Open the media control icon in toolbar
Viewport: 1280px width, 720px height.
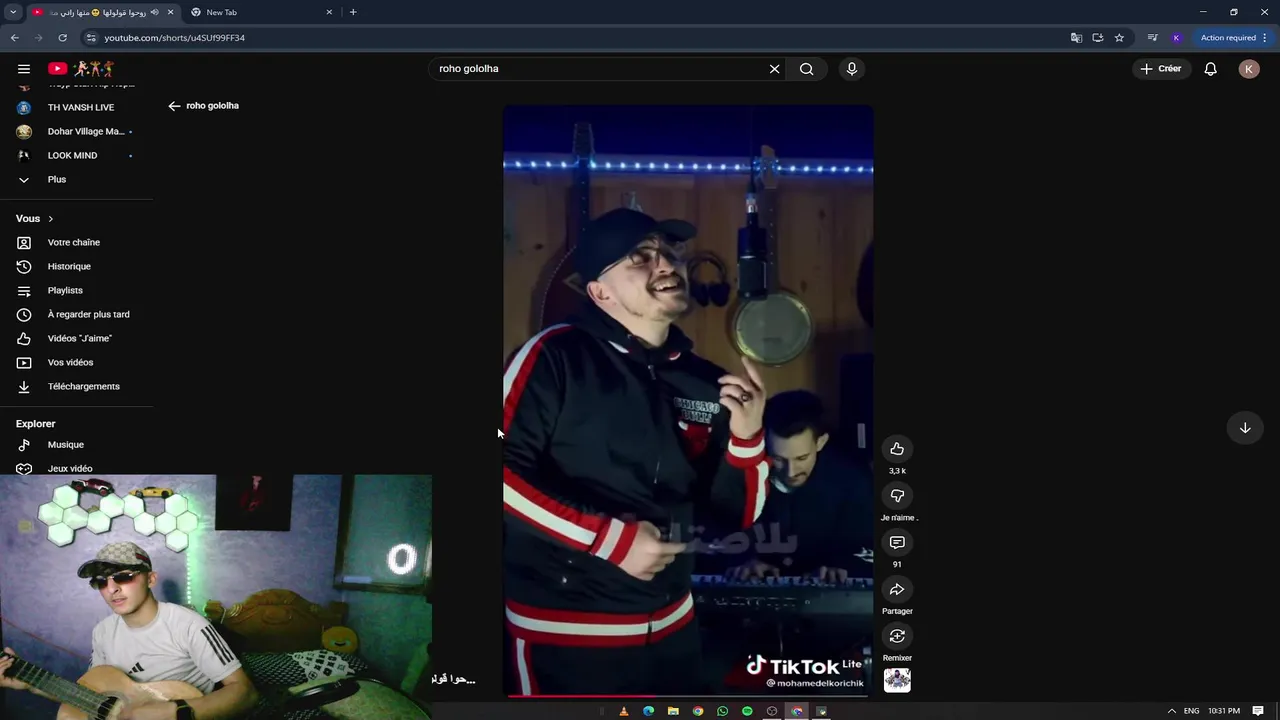(1152, 38)
